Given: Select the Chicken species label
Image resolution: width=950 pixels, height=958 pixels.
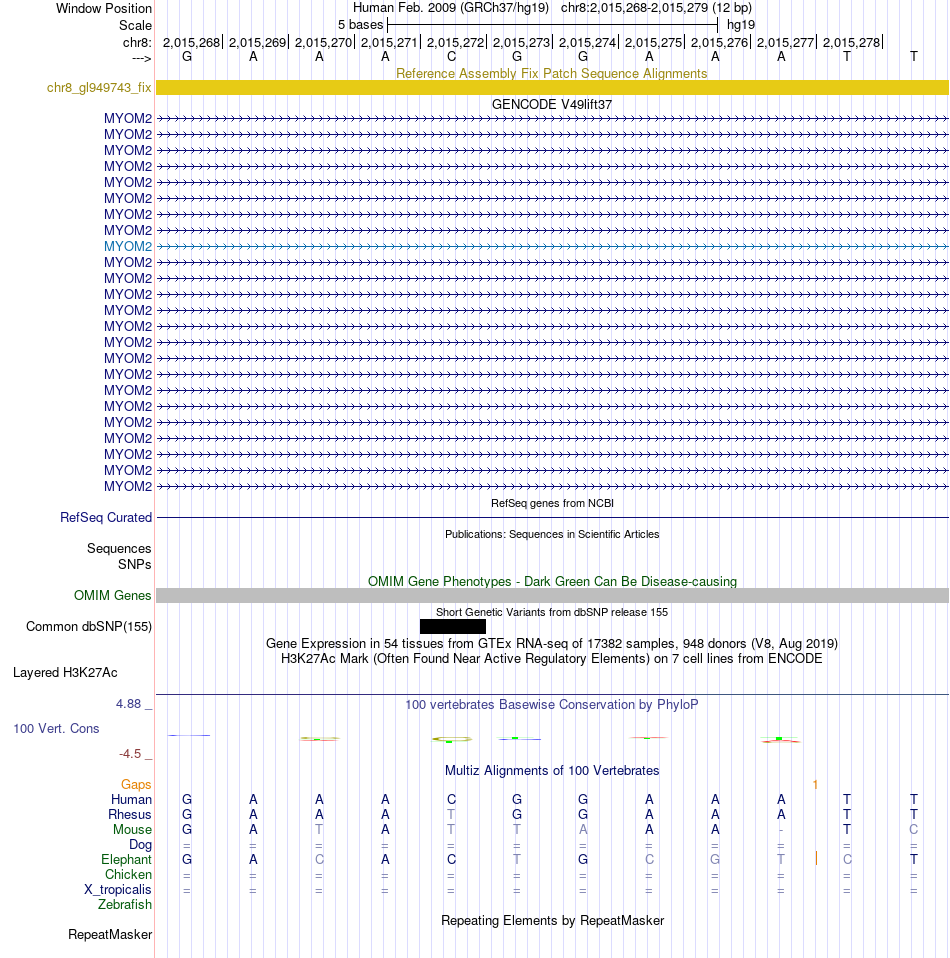Looking at the screenshot, I should (128, 874).
